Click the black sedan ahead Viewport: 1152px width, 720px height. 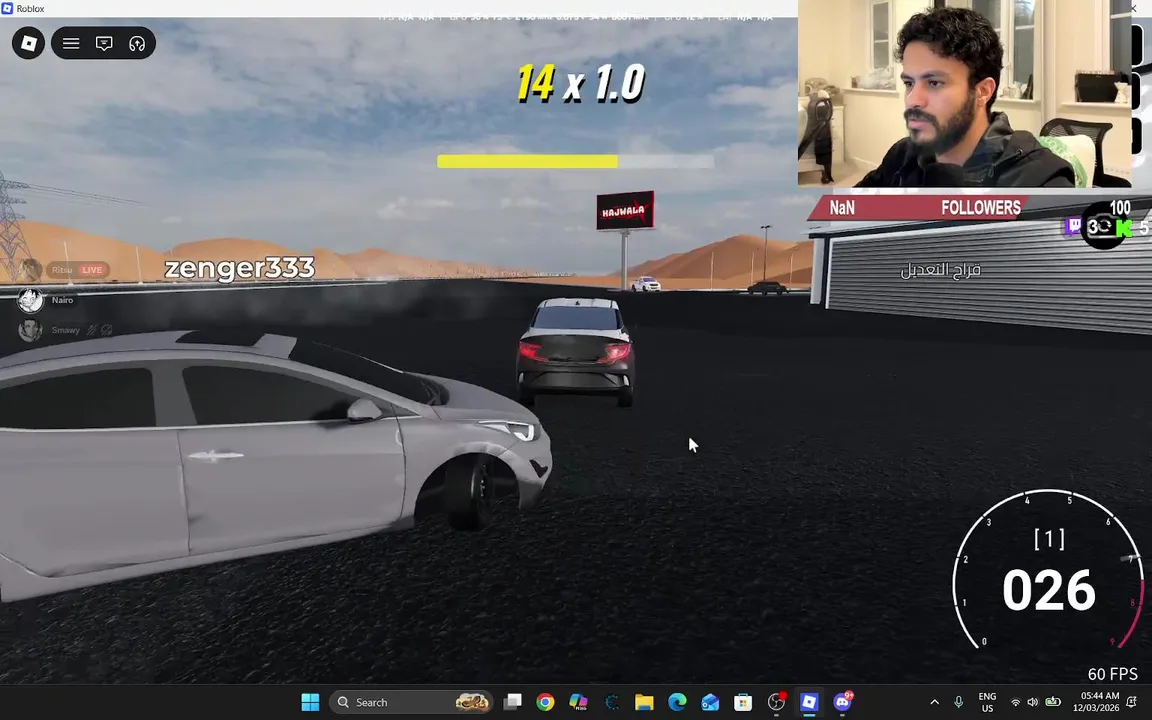coord(576,351)
